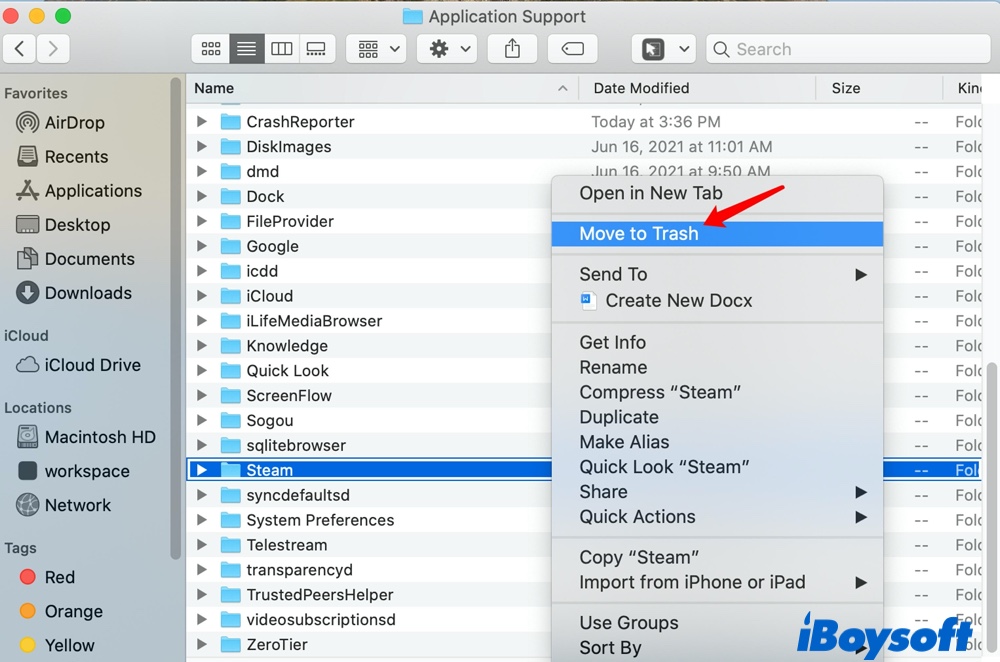Open the group-by dropdown in toolbar
This screenshot has height=662, width=1000.
pyautogui.click(x=378, y=48)
